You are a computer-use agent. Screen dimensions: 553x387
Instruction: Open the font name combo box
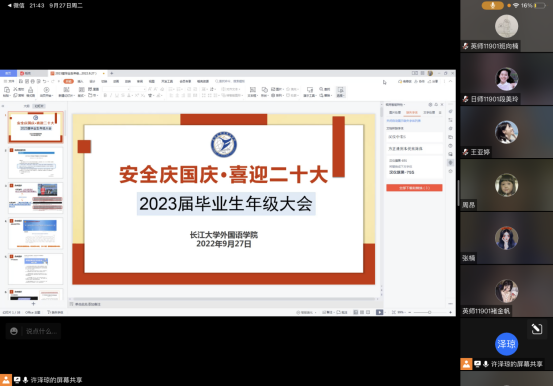[x=116, y=89]
